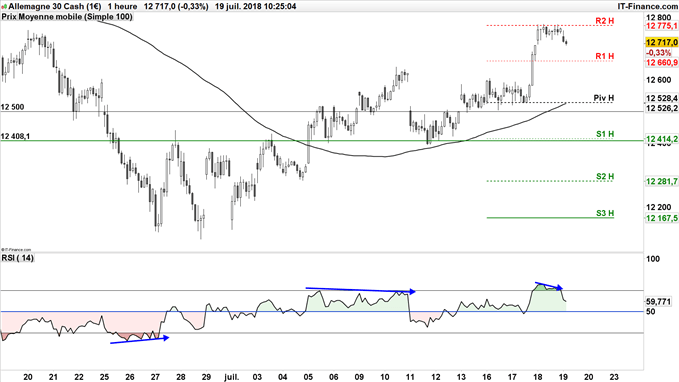Click the RSI ( 14) indicator label
679x382 pixels.
click(x=17, y=258)
